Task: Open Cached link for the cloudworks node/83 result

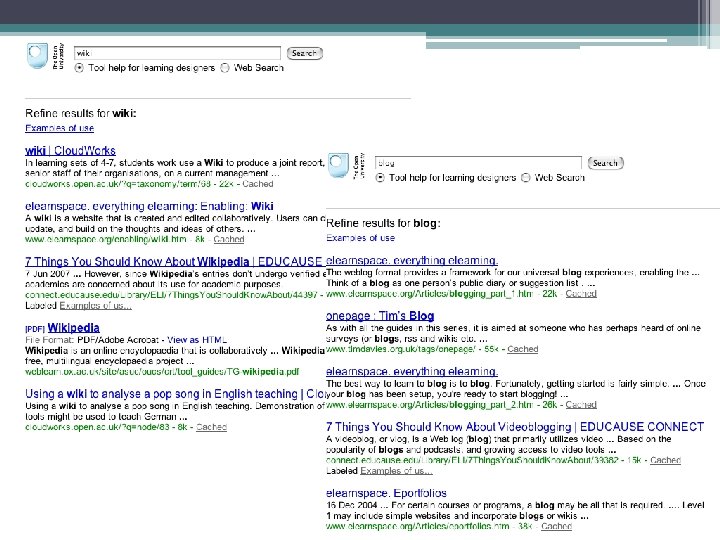Action: coord(212,427)
